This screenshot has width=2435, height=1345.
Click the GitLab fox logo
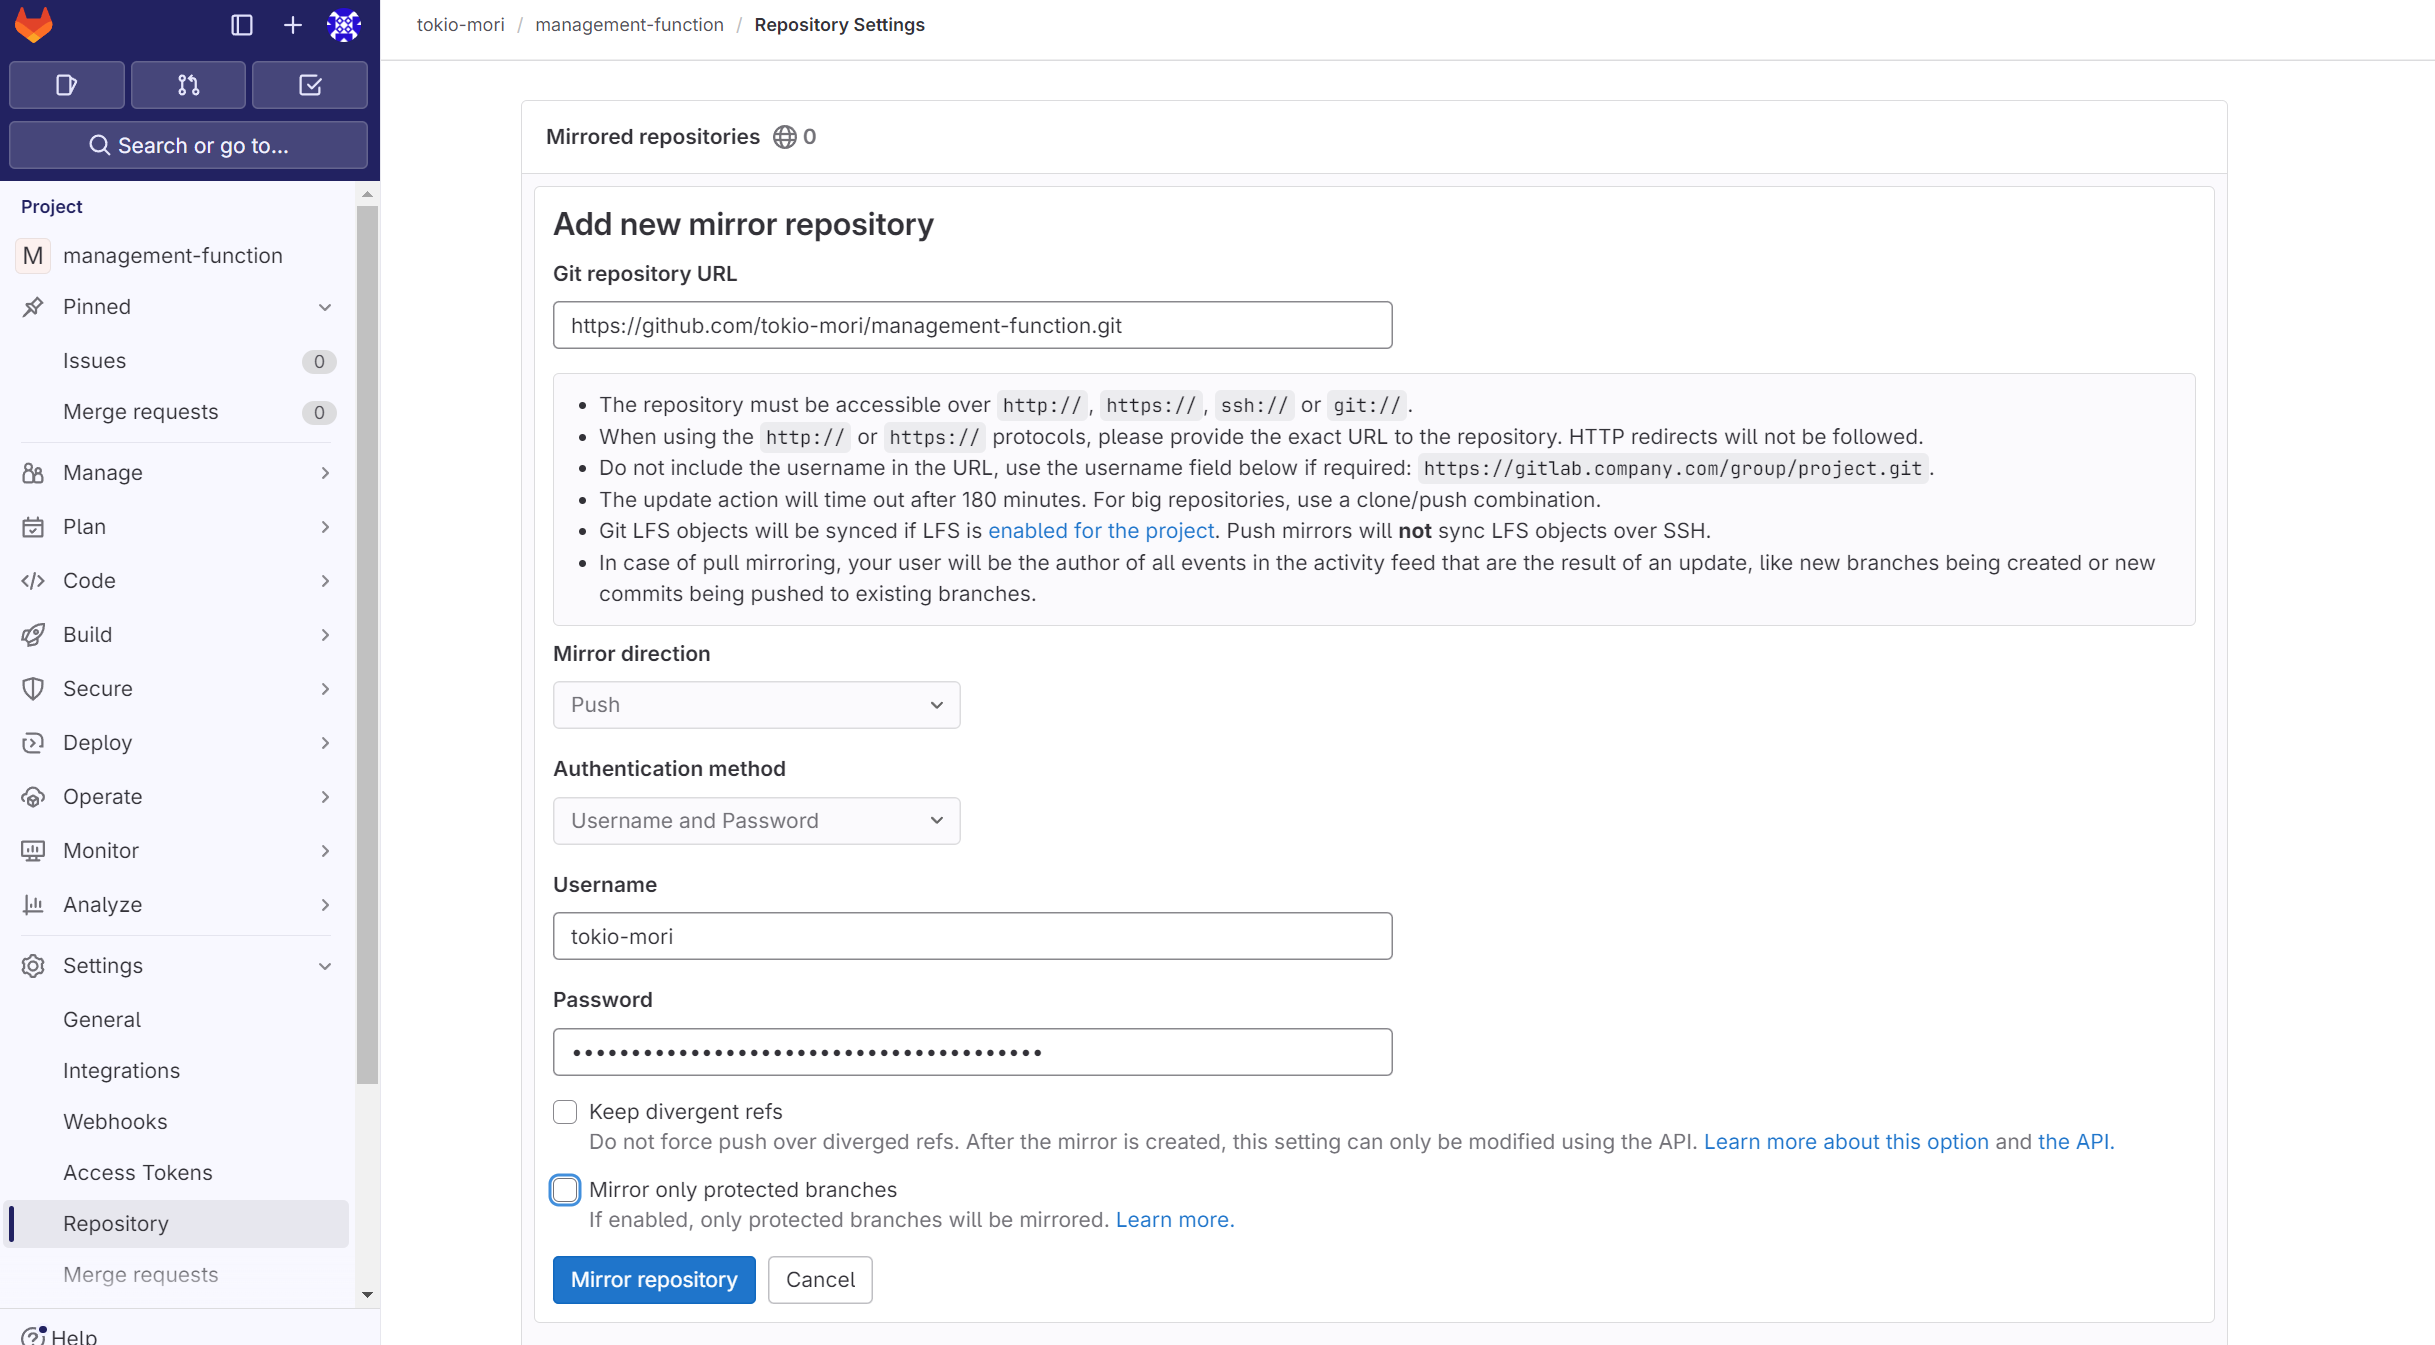pyautogui.click(x=33, y=25)
